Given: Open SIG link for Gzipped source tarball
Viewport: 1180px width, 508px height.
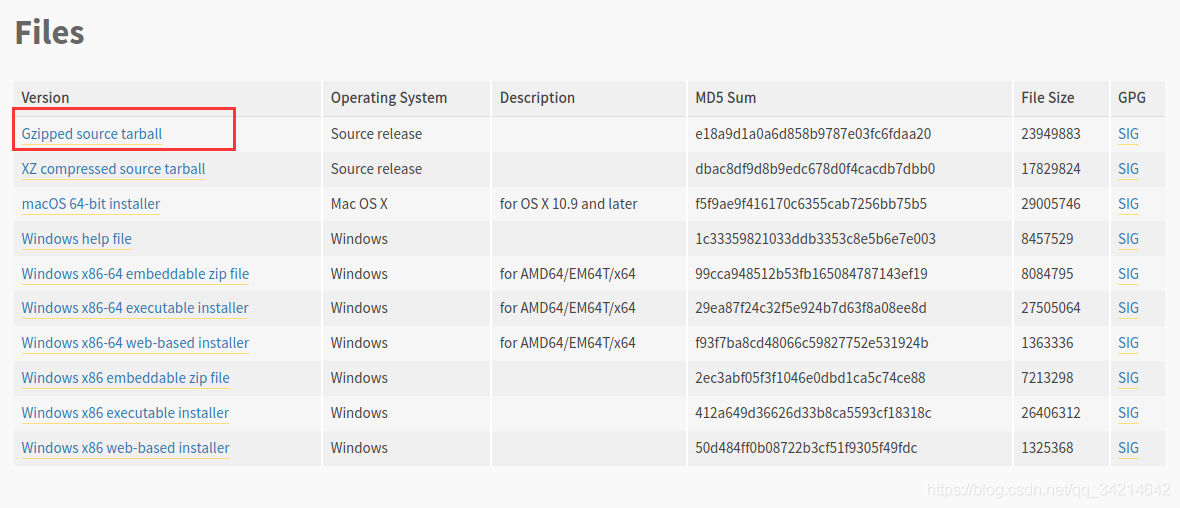Looking at the screenshot, I should point(1128,134).
